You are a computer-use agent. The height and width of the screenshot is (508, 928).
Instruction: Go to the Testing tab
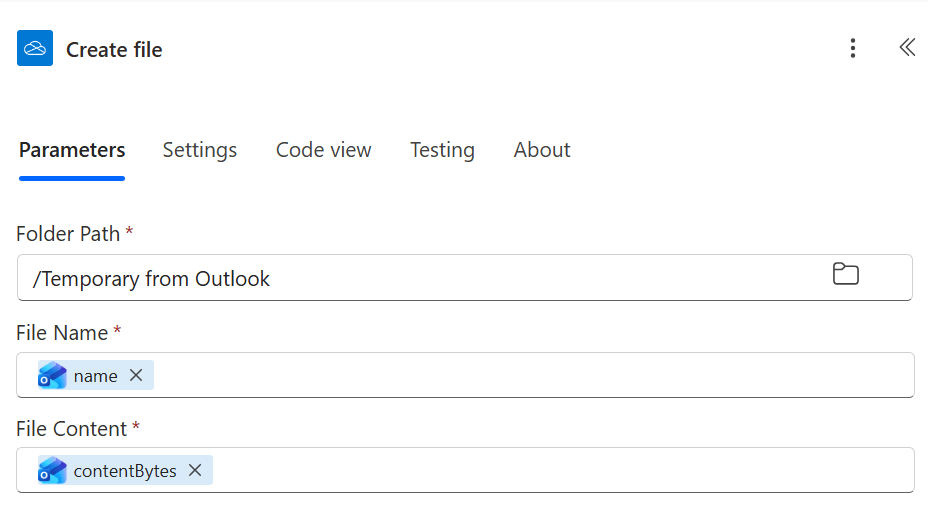tap(442, 150)
